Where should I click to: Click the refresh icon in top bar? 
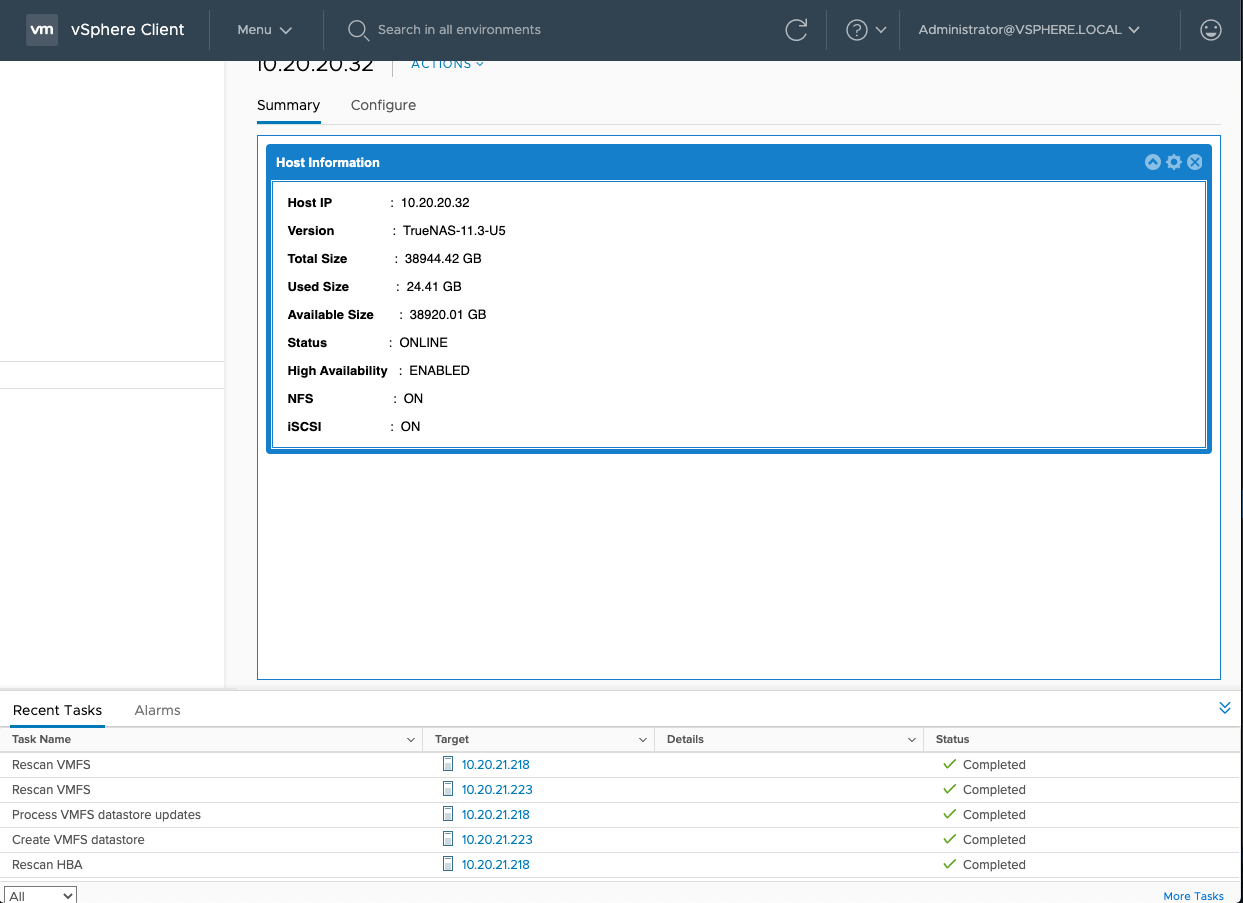(x=796, y=30)
